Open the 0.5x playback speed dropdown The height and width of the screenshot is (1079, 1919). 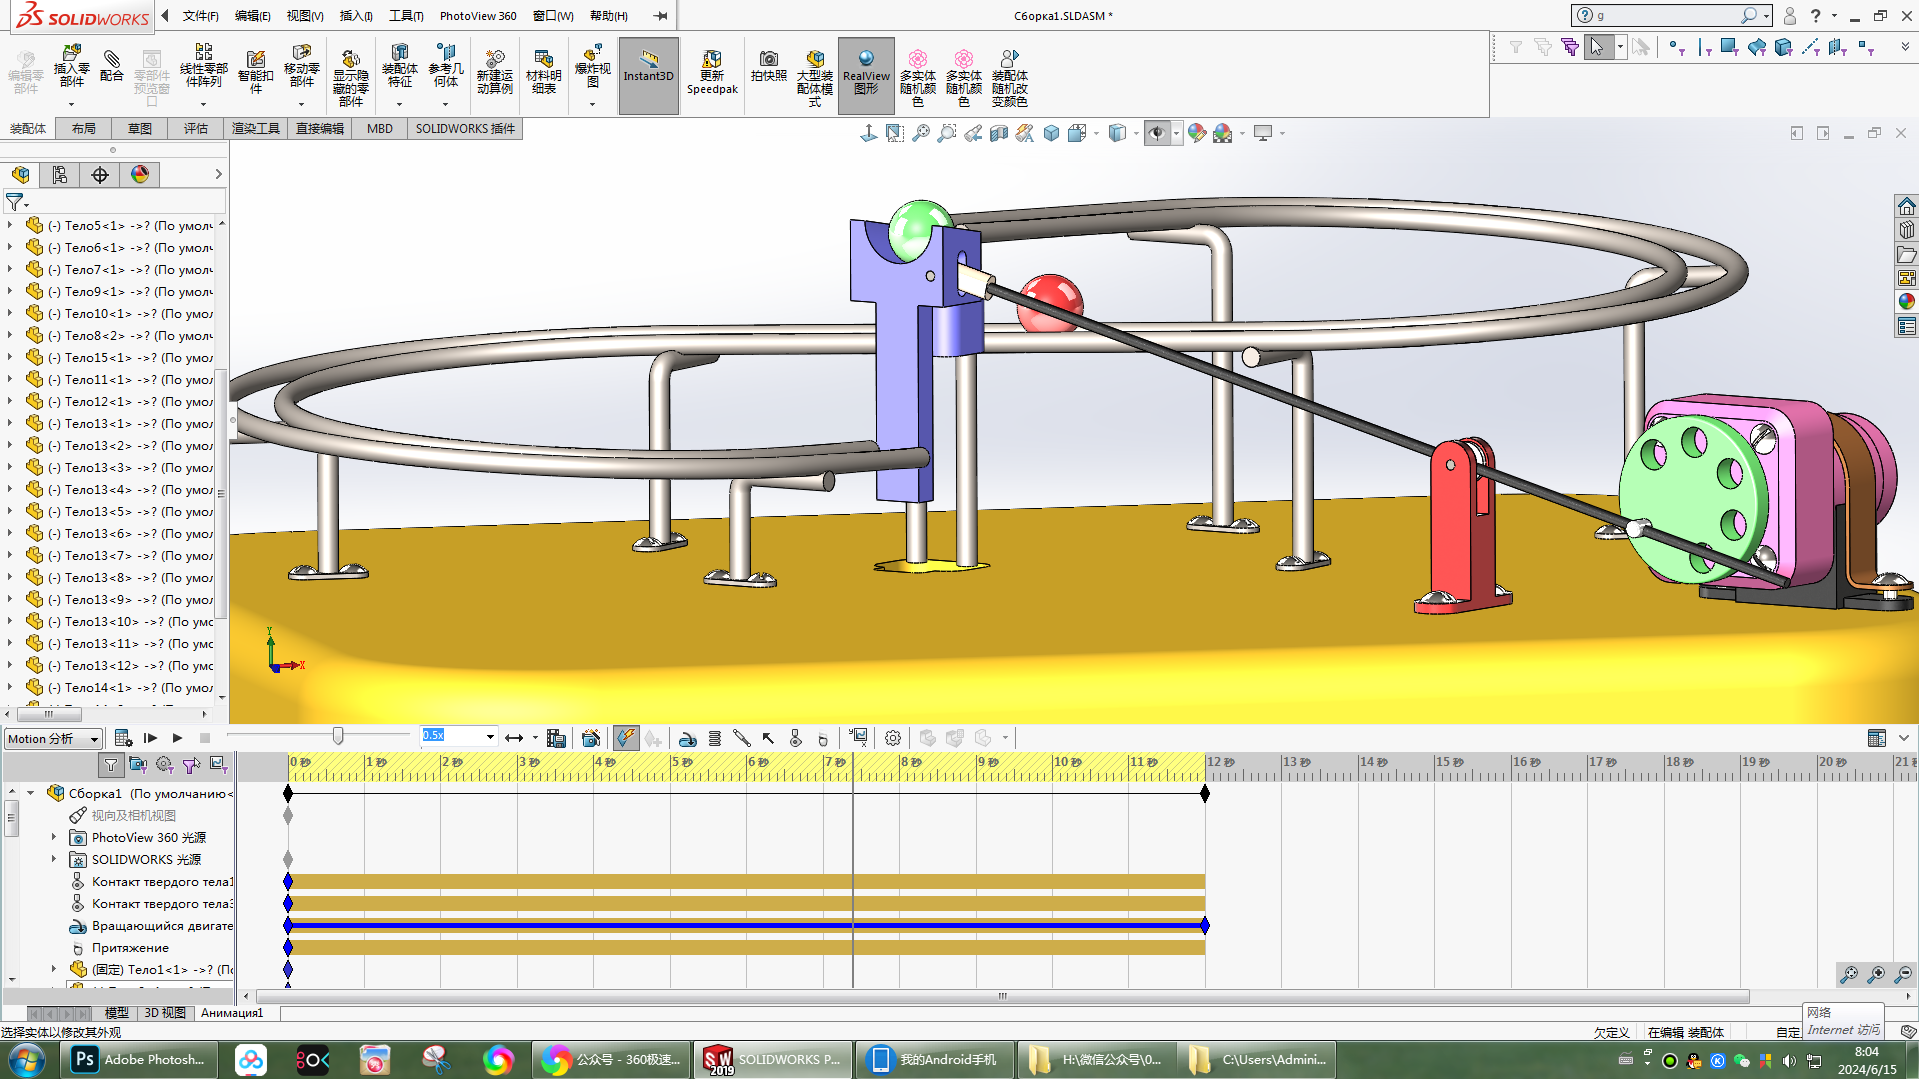click(x=490, y=737)
